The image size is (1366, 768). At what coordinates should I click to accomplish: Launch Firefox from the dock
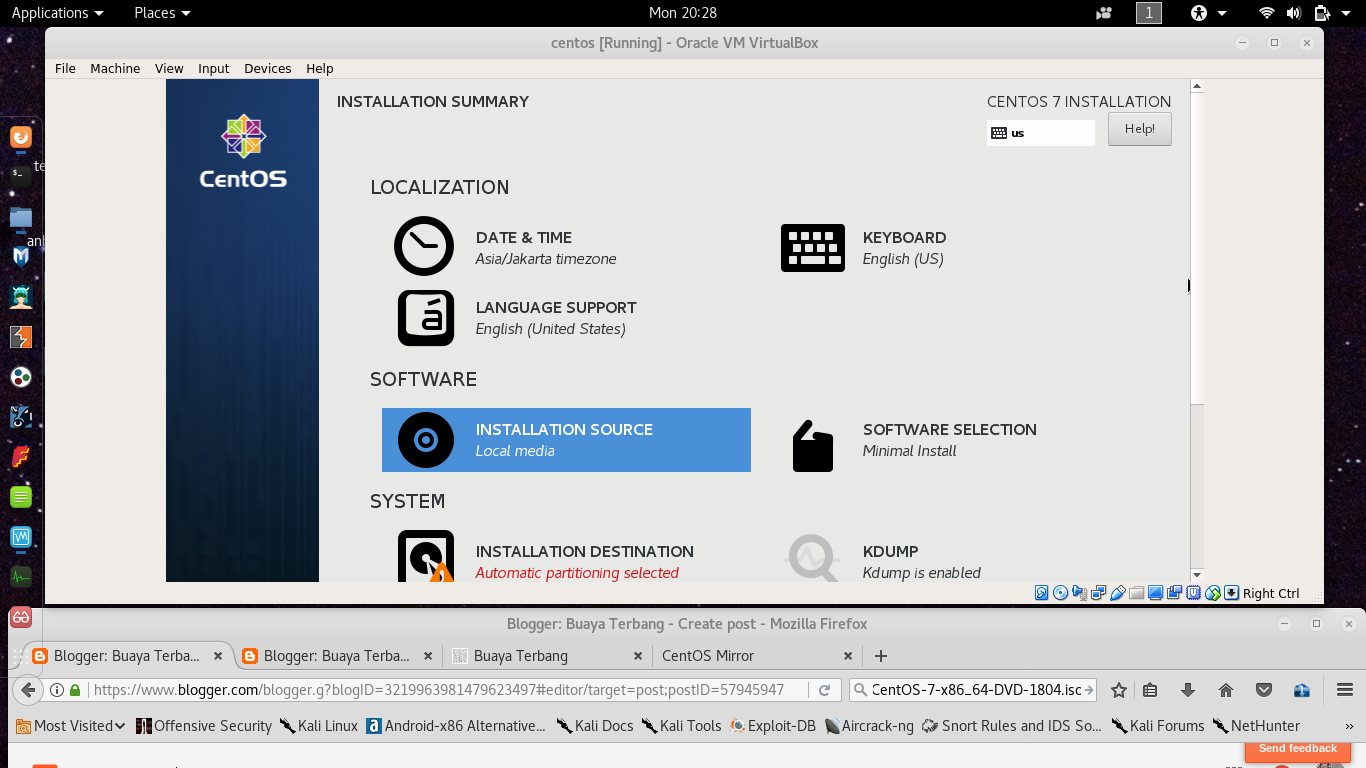pos(21,137)
